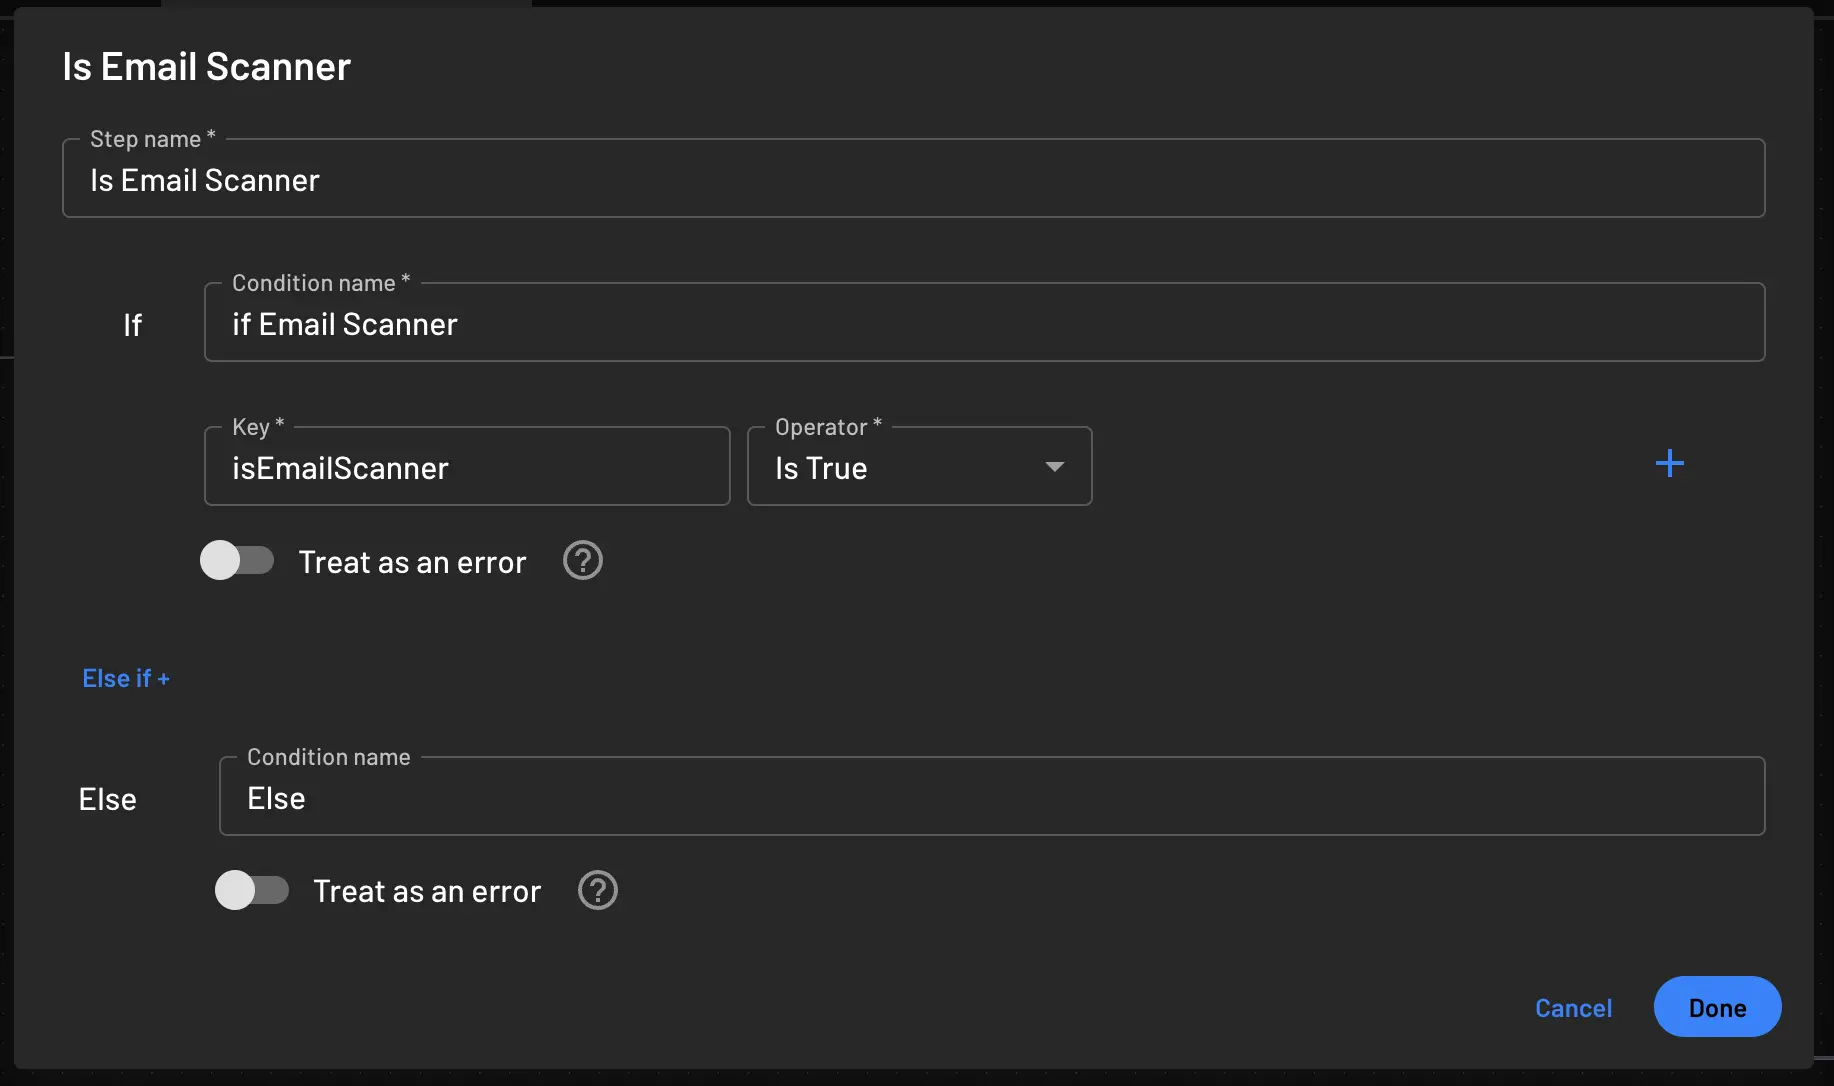Click the Else condition name field
Viewport: 1834px width, 1086px height.
click(x=992, y=797)
